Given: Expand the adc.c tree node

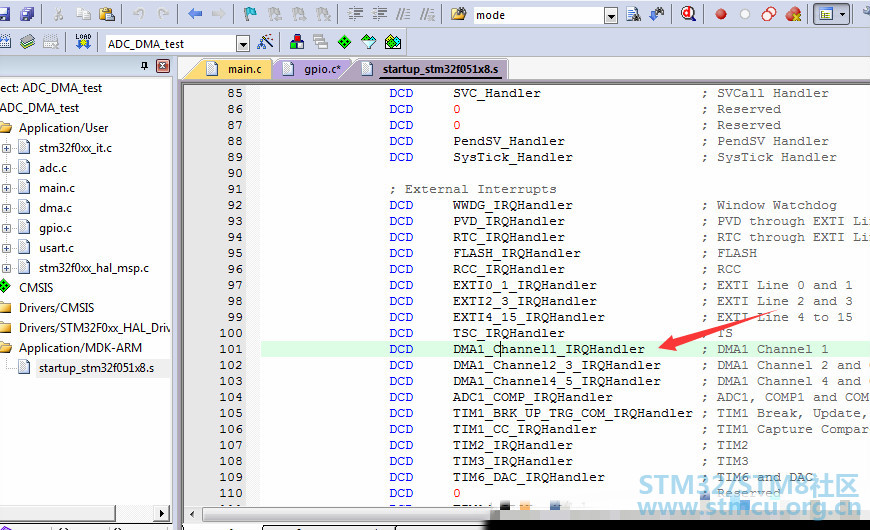Looking at the screenshot, I should pyautogui.click(x=7, y=168).
